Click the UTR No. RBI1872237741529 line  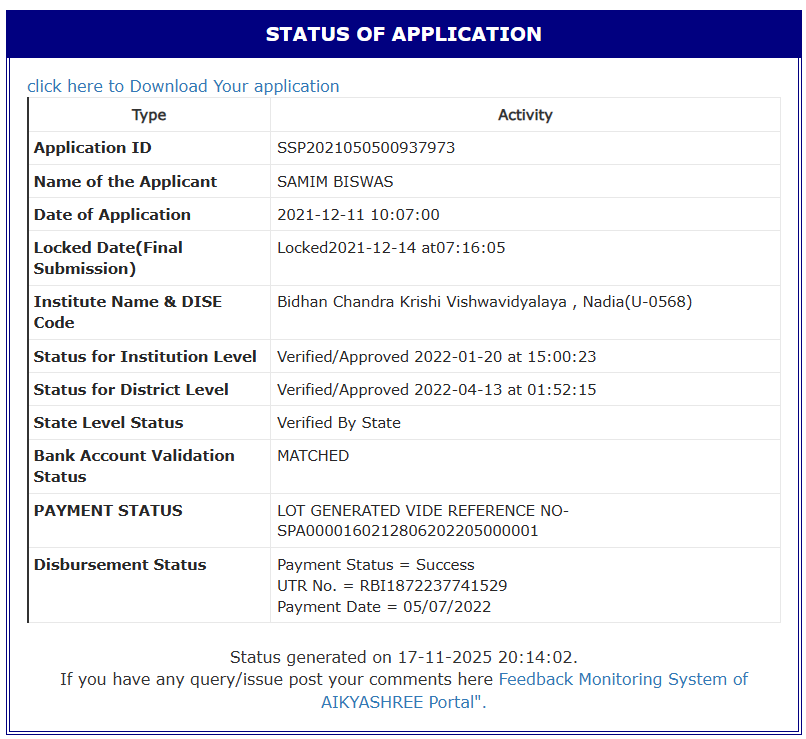coord(392,586)
